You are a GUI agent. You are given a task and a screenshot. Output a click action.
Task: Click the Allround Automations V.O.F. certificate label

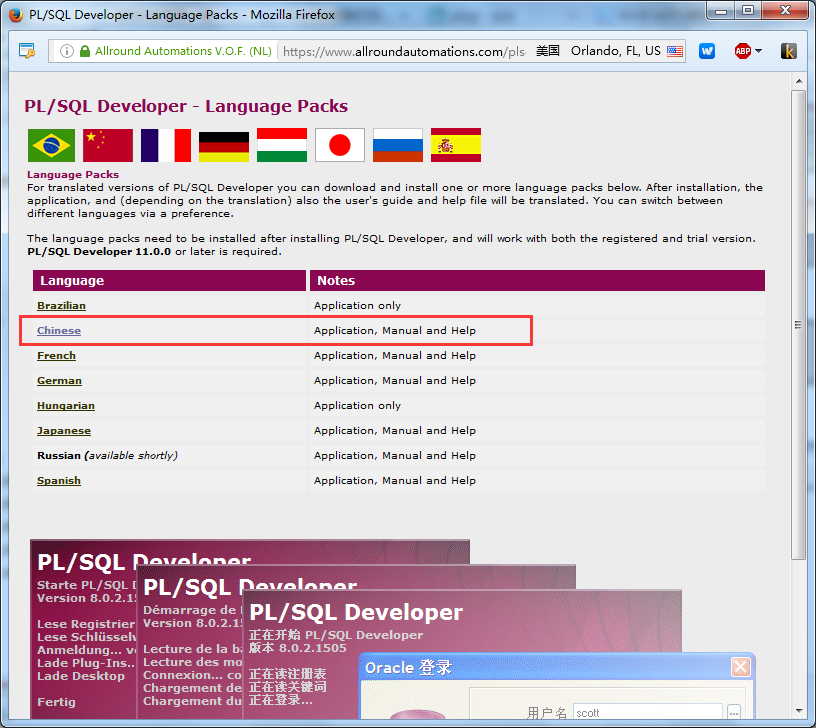183,51
